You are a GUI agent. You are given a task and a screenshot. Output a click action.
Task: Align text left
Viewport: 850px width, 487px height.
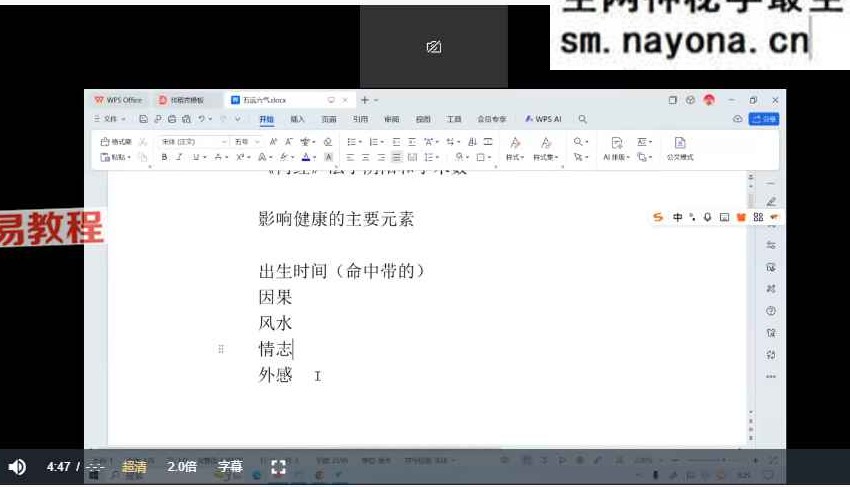[350, 157]
